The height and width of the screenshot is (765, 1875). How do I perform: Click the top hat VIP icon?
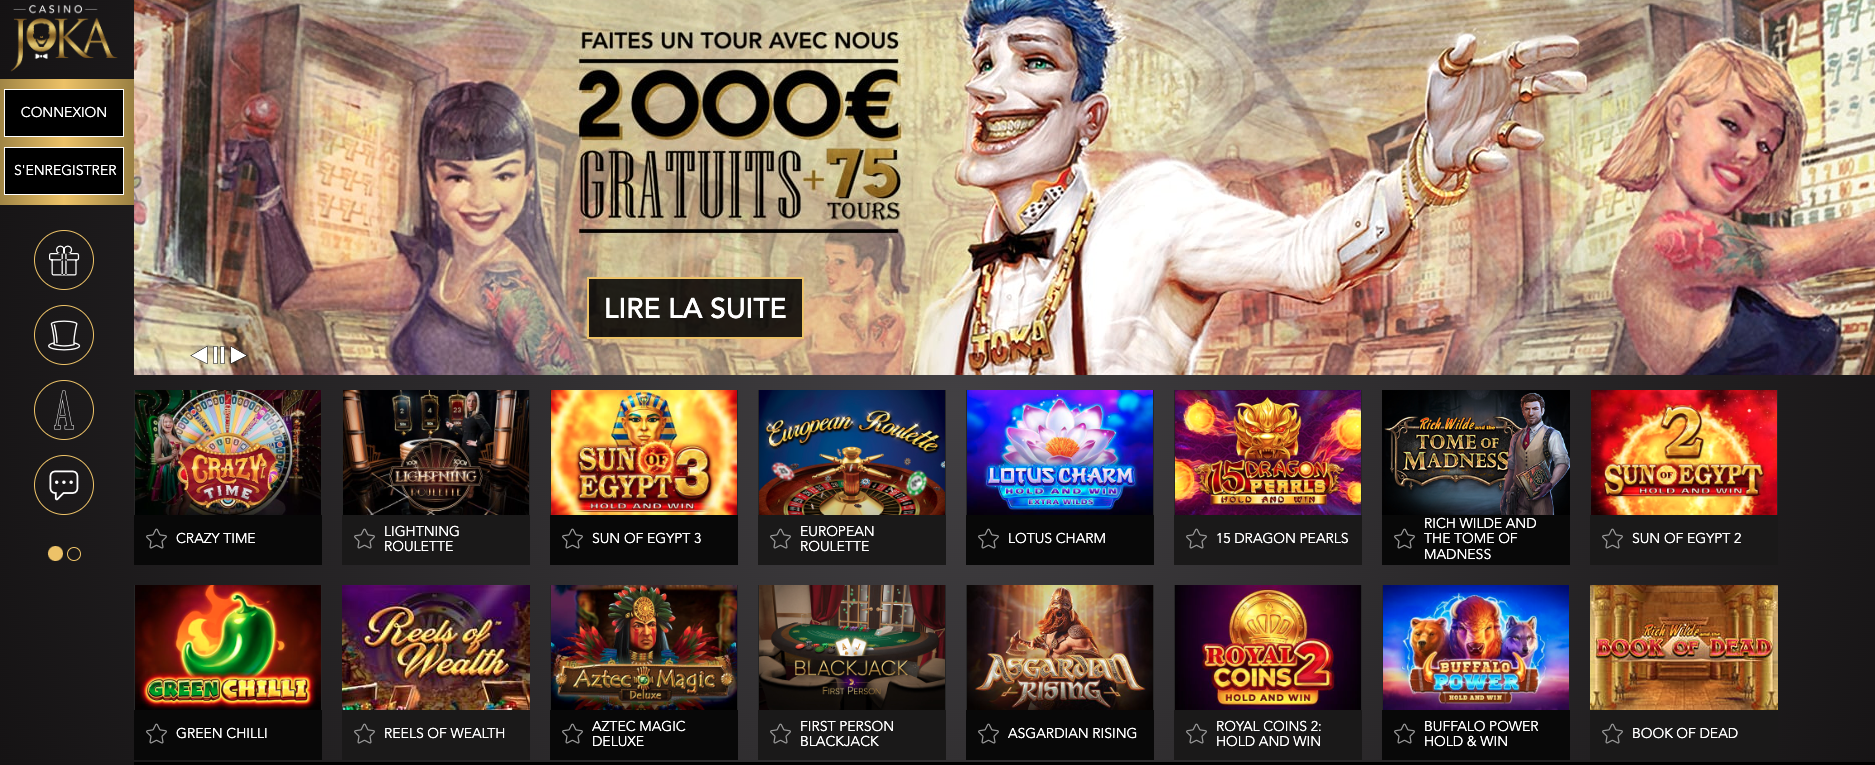click(x=64, y=335)
